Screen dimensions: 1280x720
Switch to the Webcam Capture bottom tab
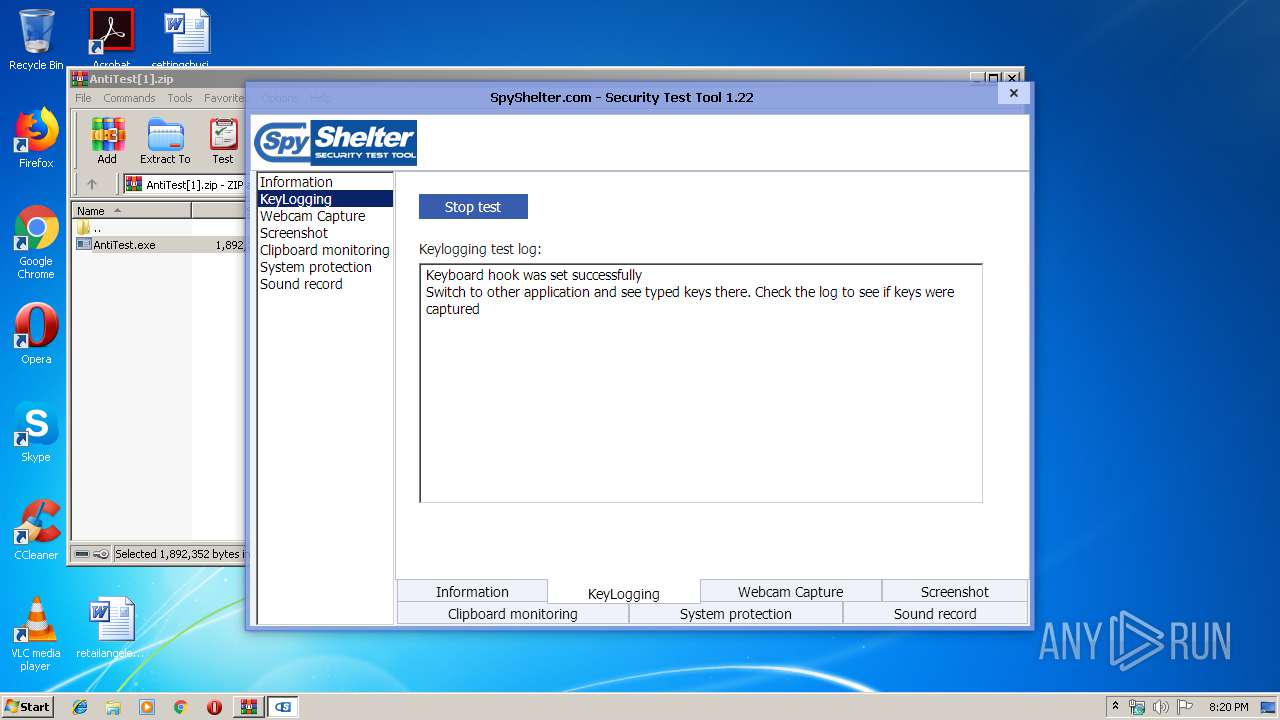point(790,592)
